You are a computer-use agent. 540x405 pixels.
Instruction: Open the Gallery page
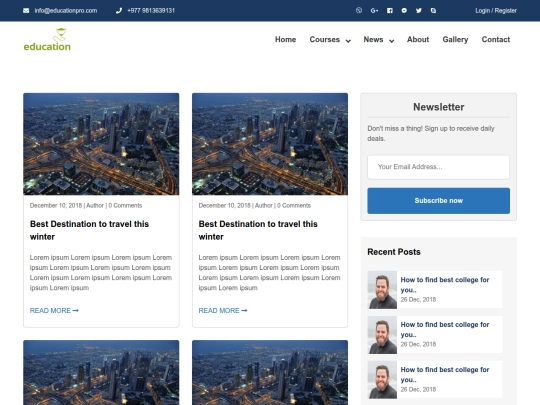click(x=455, y=40)
